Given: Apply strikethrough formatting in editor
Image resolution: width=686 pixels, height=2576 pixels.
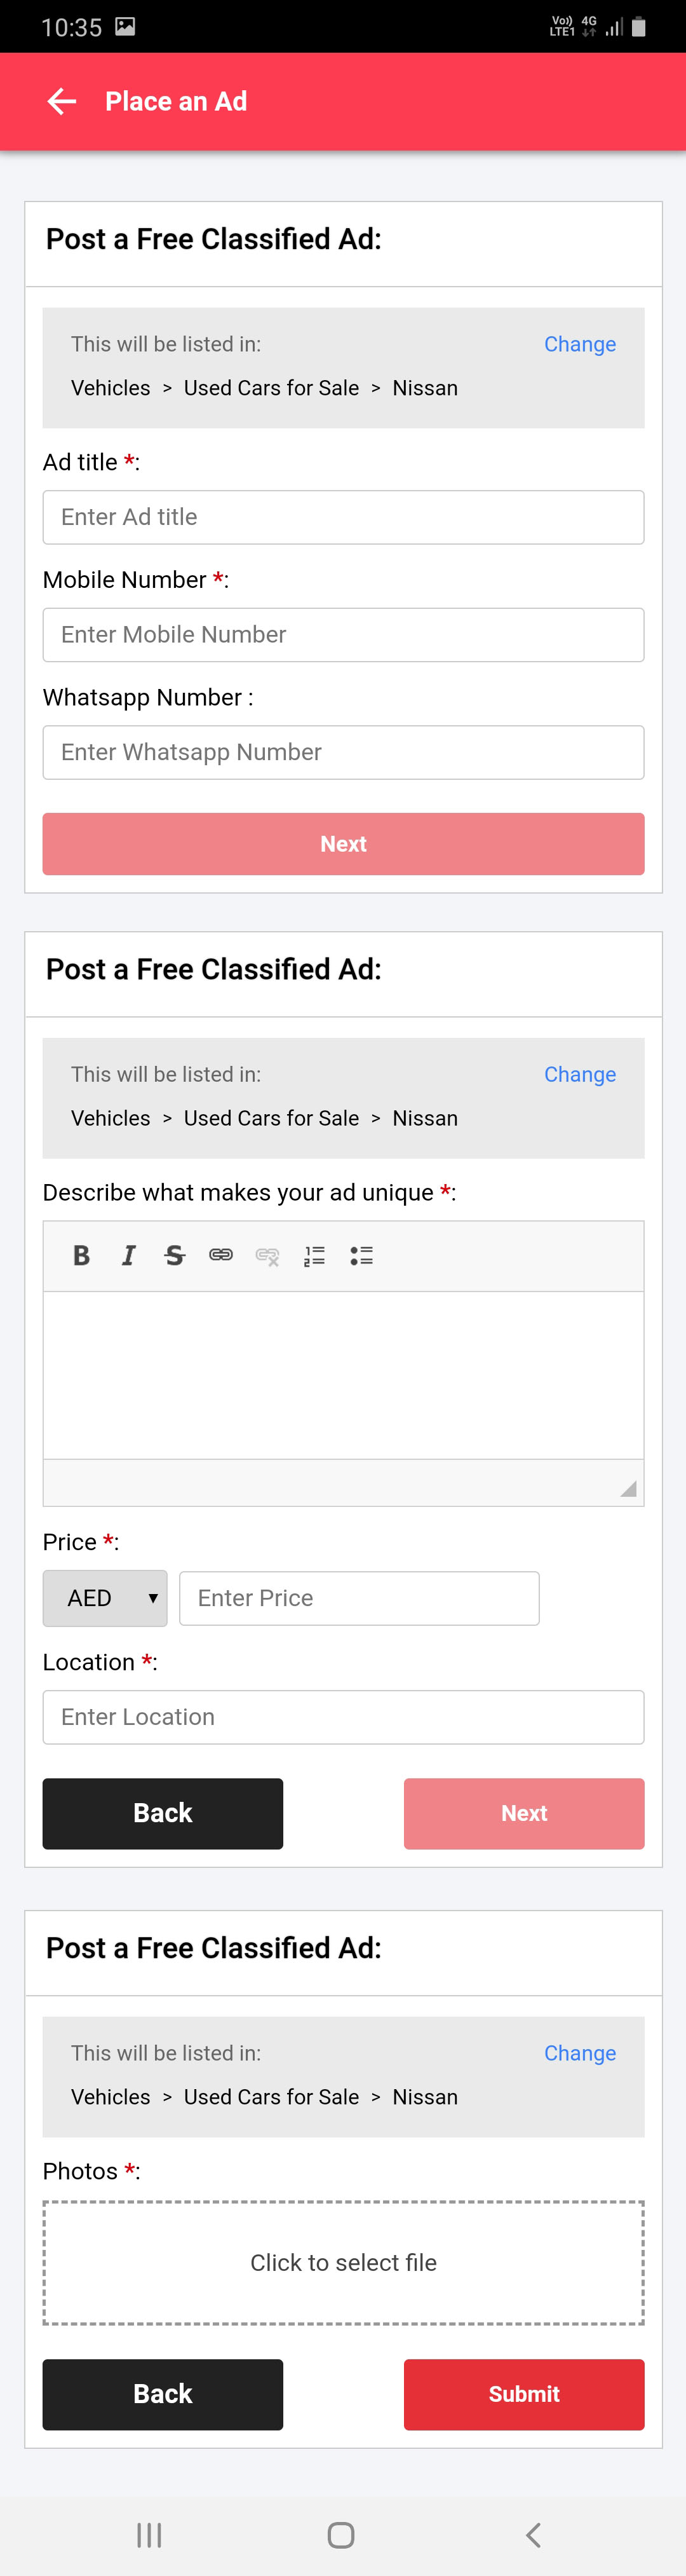Looking at the screenshot, I should click(x=175, y=1255).
